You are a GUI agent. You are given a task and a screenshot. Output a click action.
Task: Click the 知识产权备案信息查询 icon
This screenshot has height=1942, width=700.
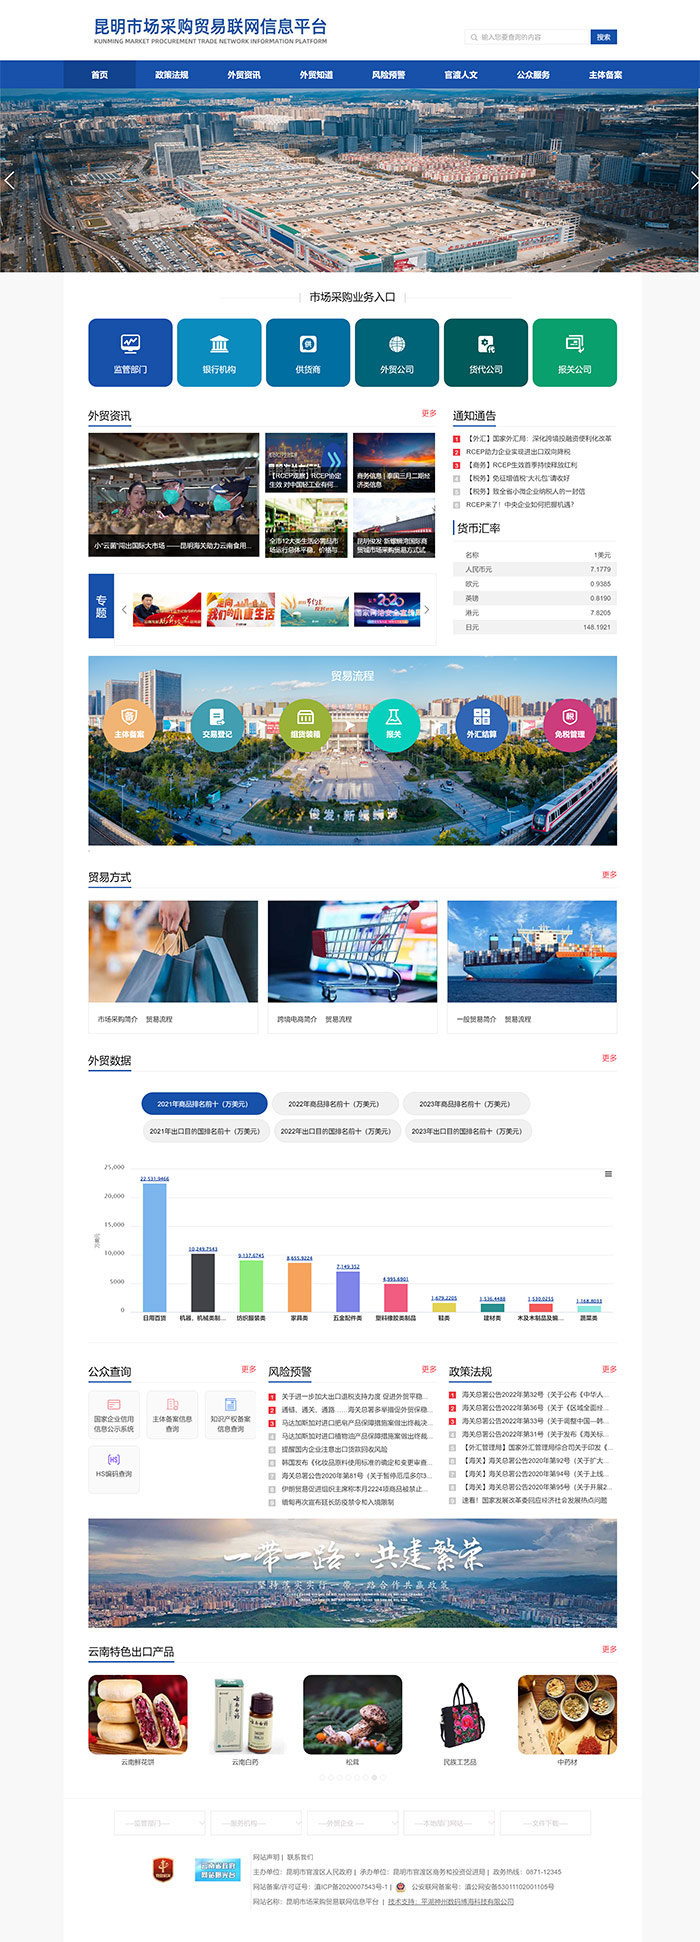(x=230, y=1413)
